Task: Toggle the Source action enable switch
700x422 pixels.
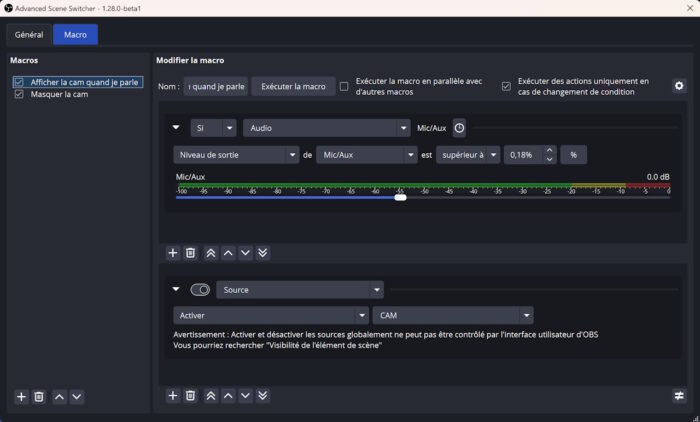Action: [200, 290]
